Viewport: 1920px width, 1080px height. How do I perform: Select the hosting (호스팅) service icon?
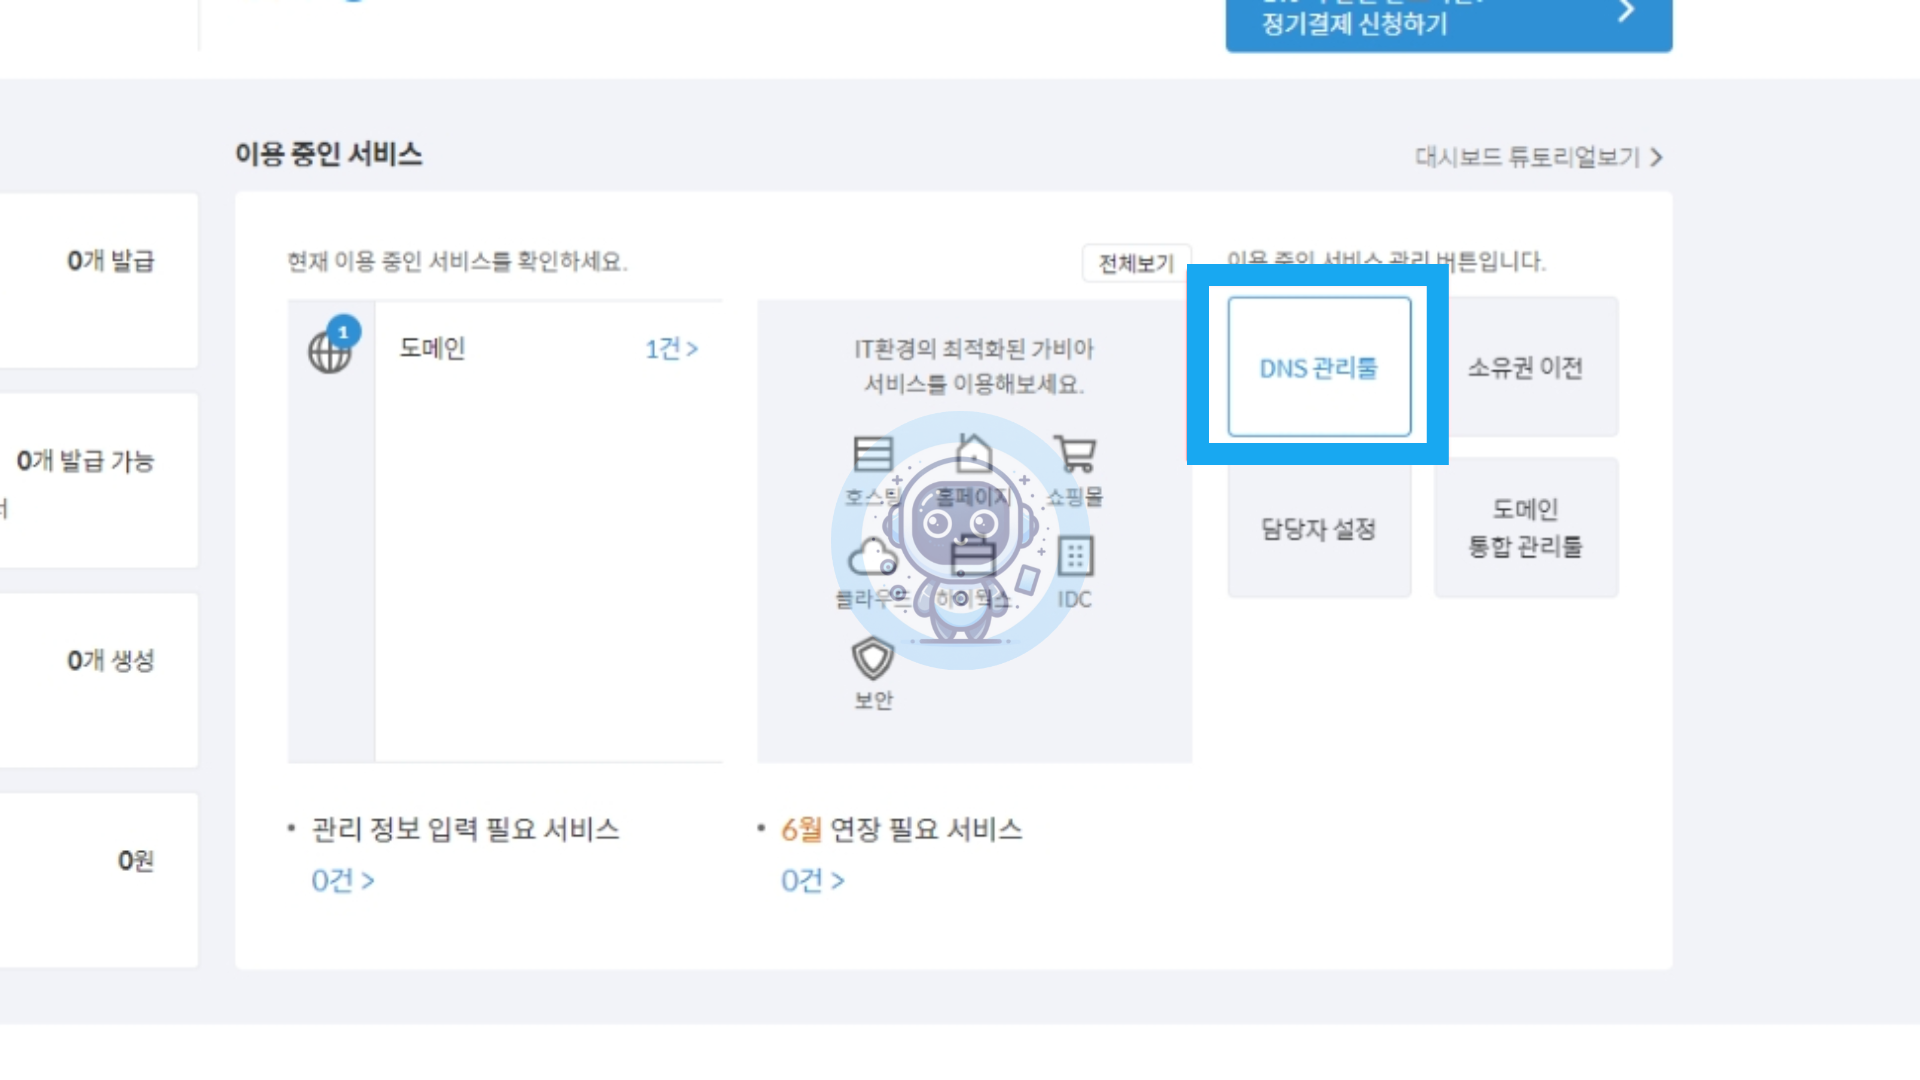pyautogui.click(x=872, y=454)
